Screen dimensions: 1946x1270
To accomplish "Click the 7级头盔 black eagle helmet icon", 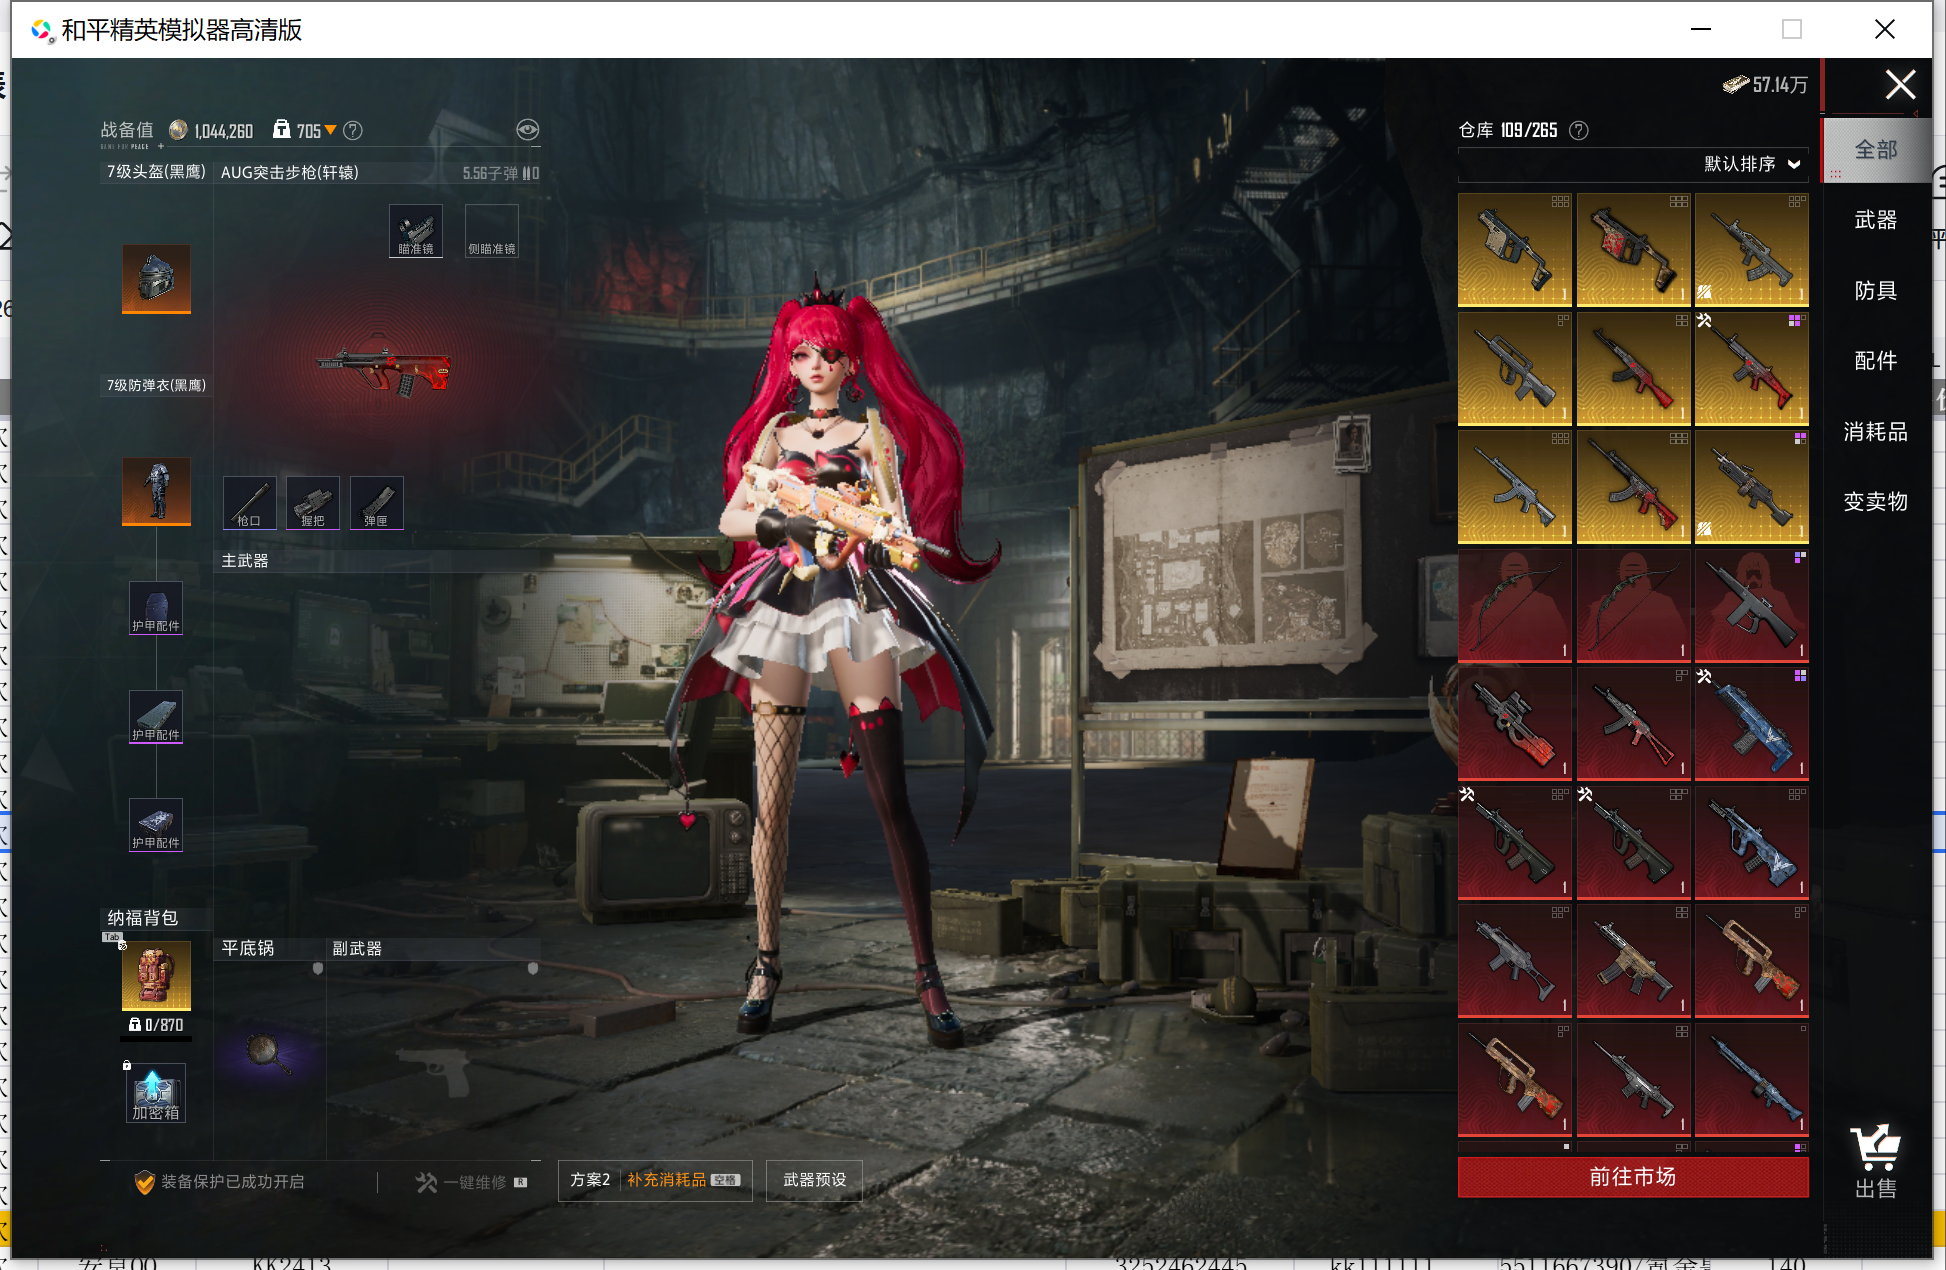I will (x=156, y=278).
